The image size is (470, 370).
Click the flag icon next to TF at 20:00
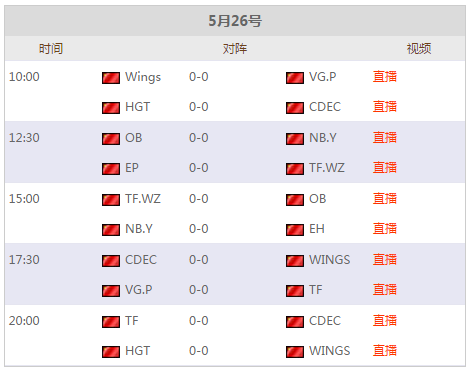(111, 322)
